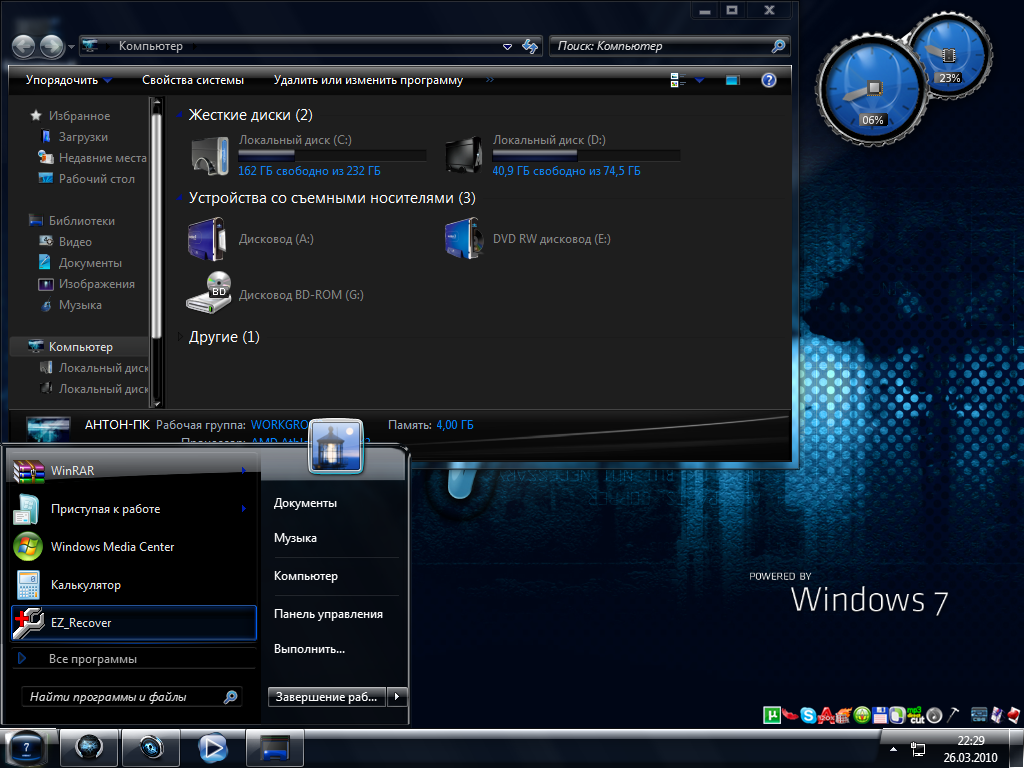Screen dimensions: 1024x768
Task: Toggle the preview pane icon
Action: pyautogui.click(x=733, y=80)
